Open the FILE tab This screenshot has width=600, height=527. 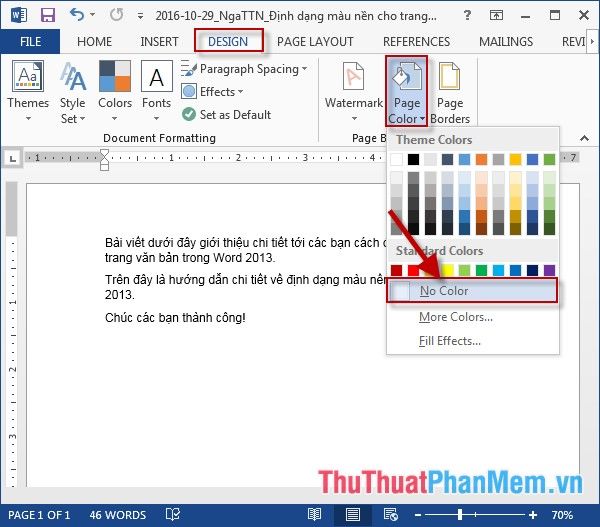pyautogui.click(x=30, y=41)
